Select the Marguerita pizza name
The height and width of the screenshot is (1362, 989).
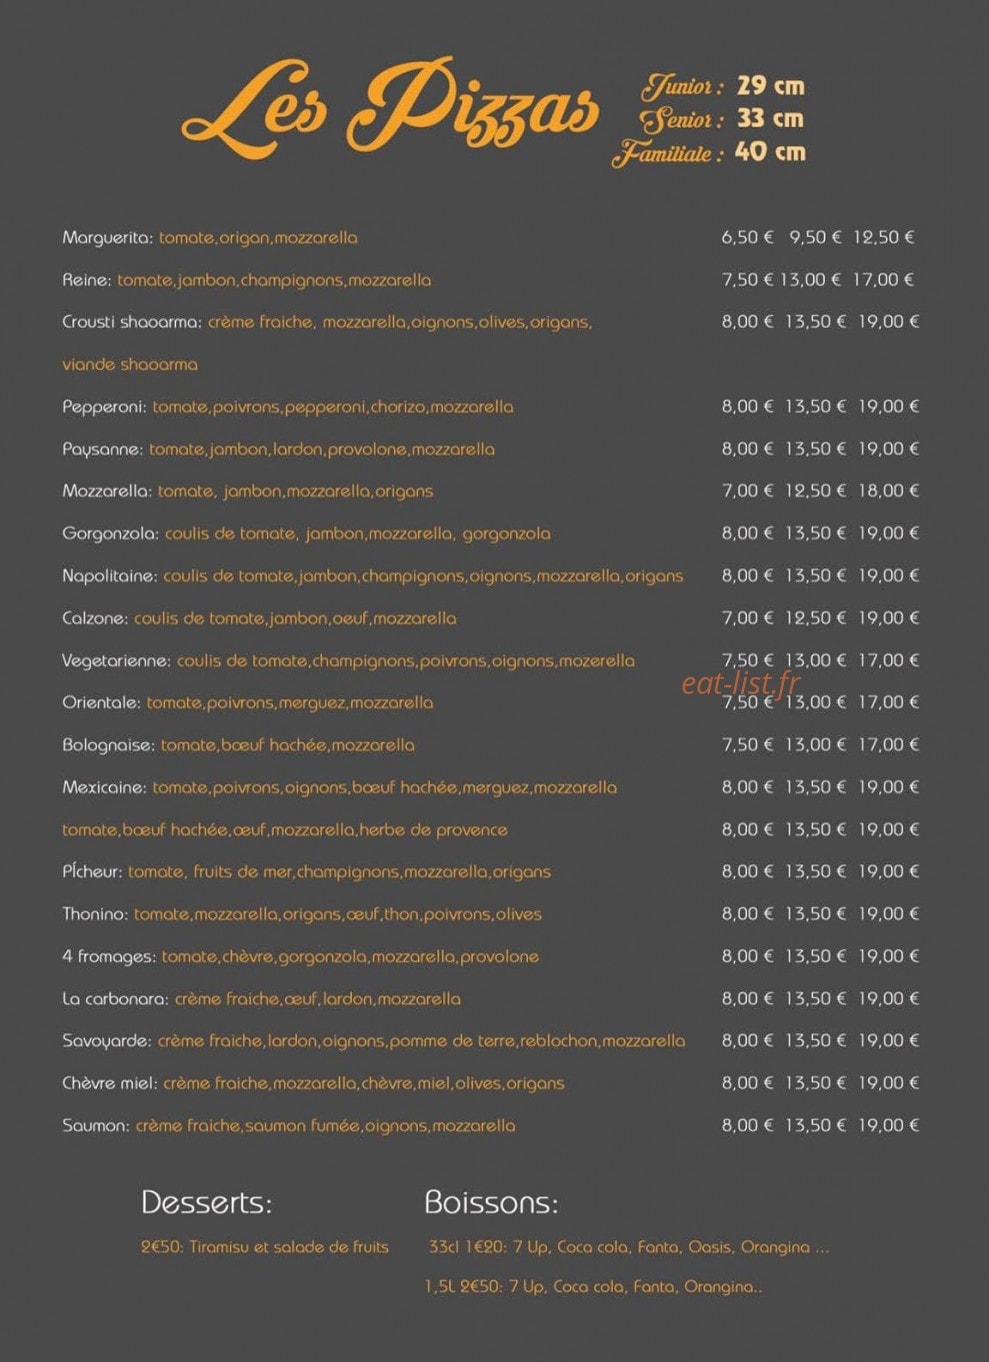pyautogui.click(x=108, y=238)
